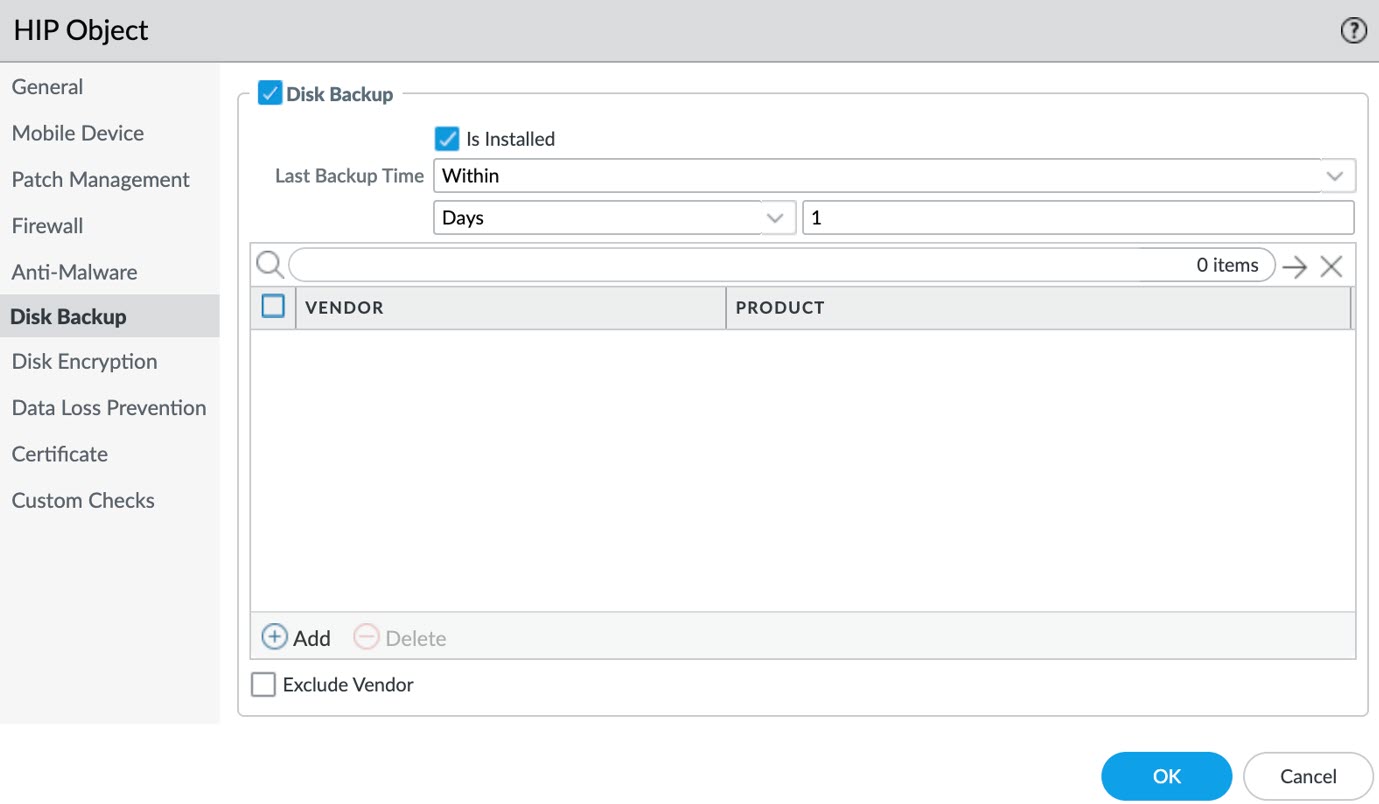Open the Last Backup Time Within dropdown

click(894, 176)
